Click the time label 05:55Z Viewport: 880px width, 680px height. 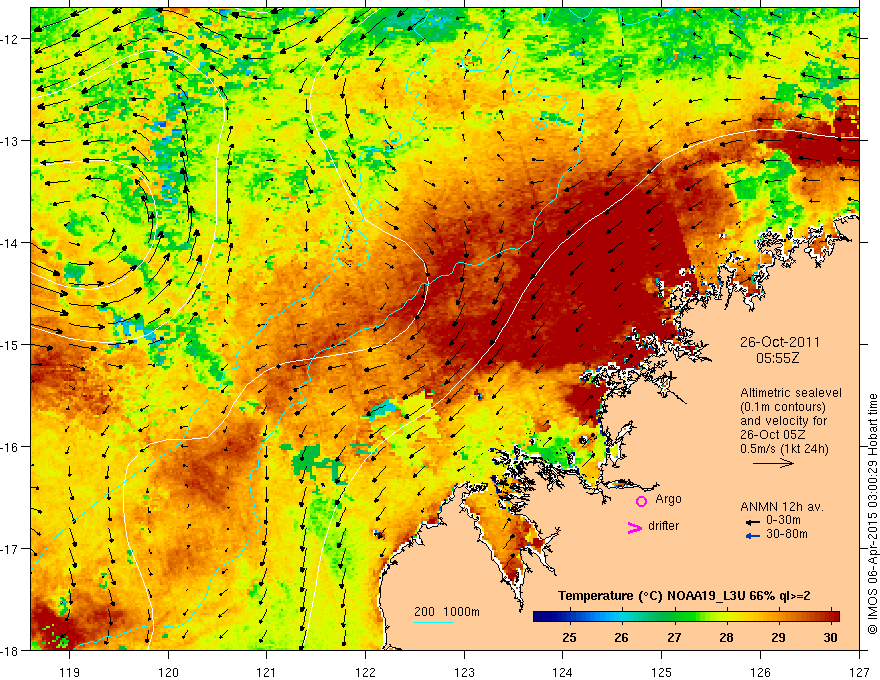[777, 358]
